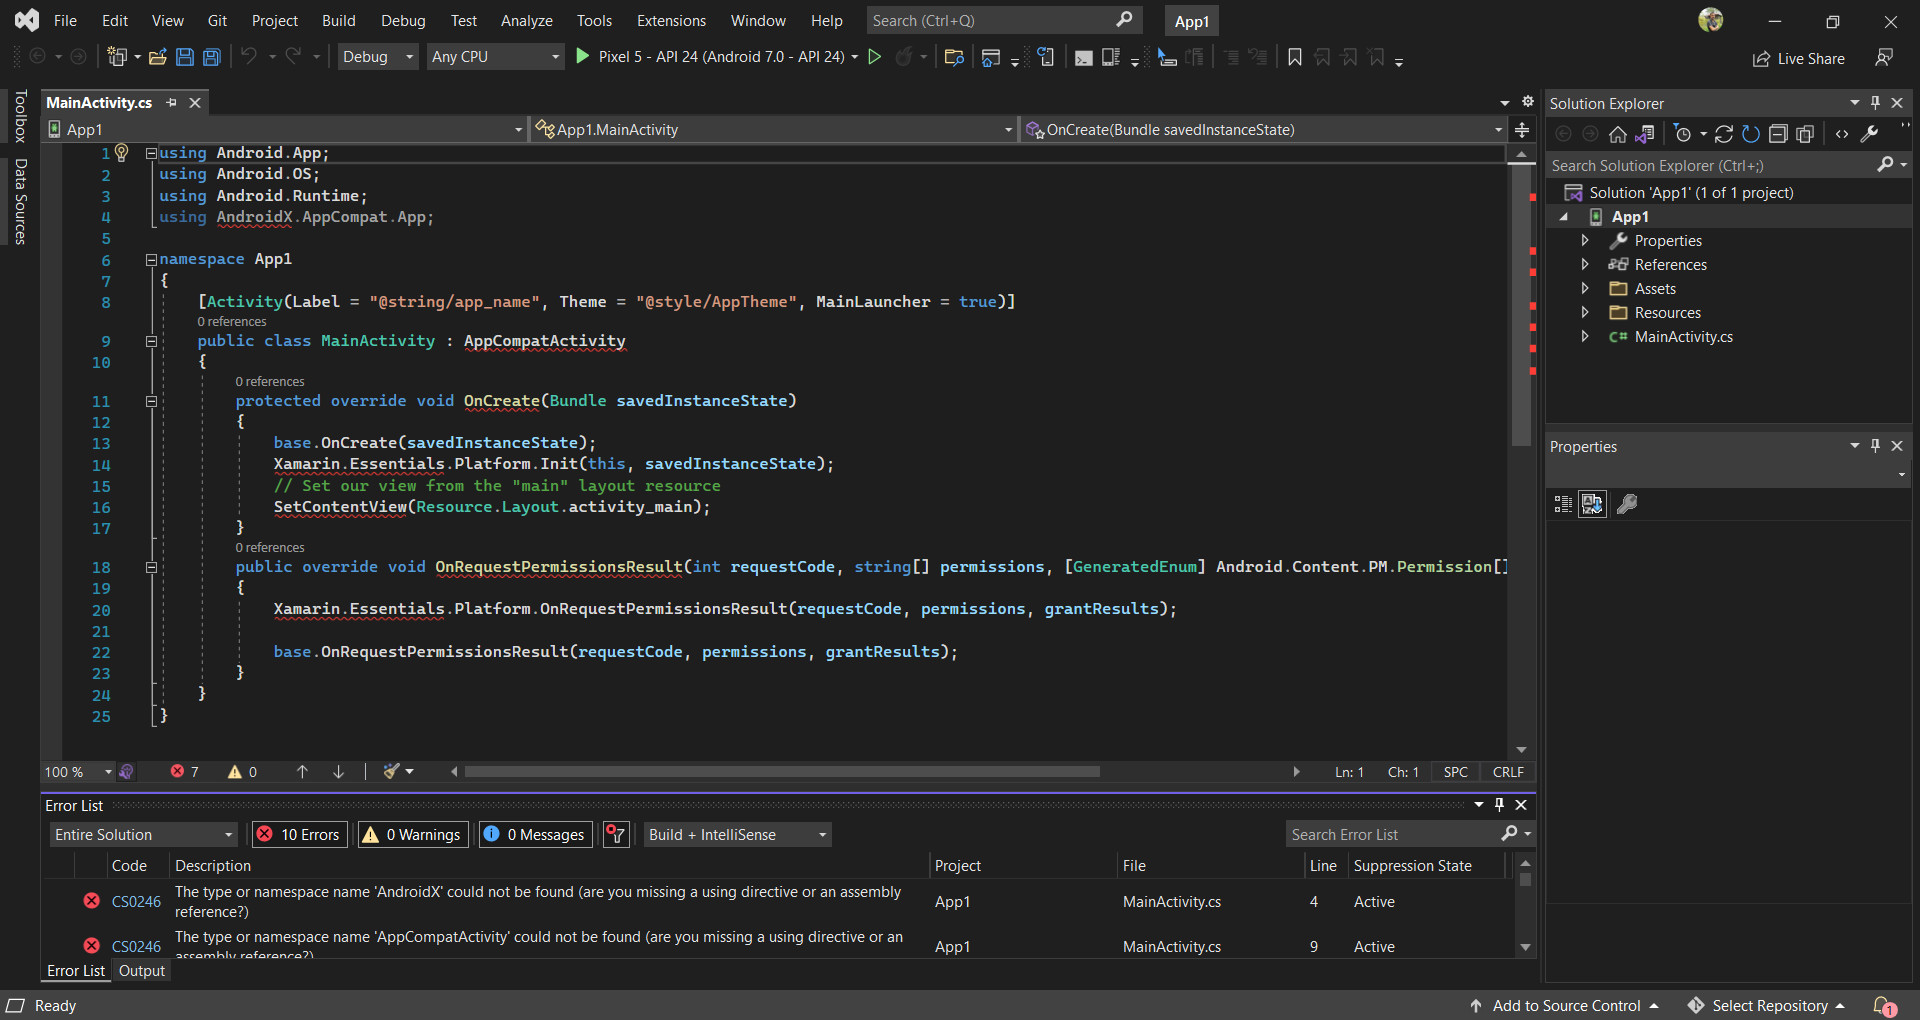This screenshot has width=1920, height=1020.
Task: Click the Live Share button
Action: pos(1799,58)
